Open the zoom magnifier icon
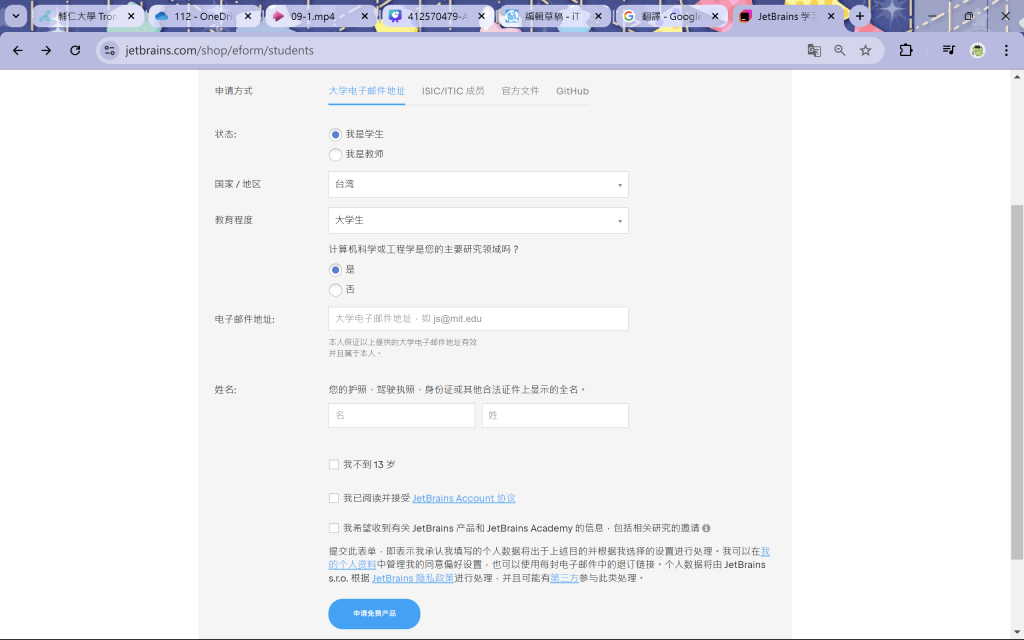This screenshot has height=640, width=1024. (x=840, y=50)
